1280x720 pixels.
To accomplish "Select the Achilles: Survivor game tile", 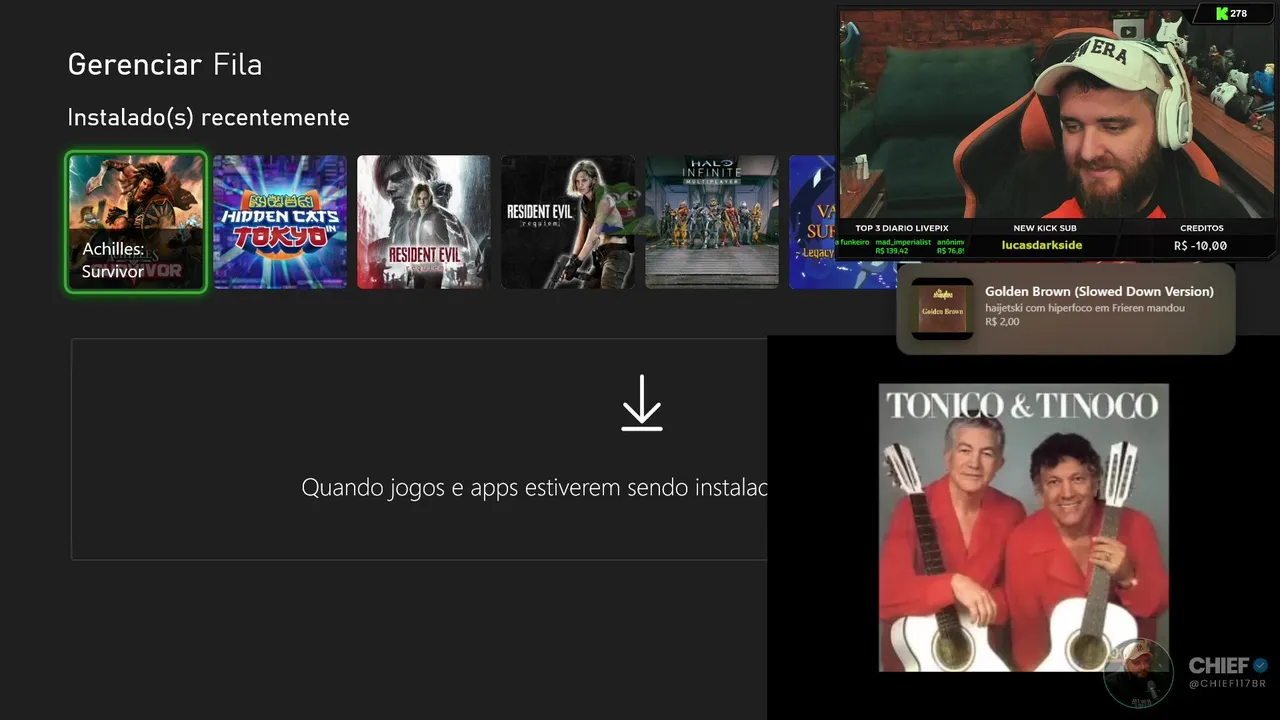I will click(x=136, y=222).
